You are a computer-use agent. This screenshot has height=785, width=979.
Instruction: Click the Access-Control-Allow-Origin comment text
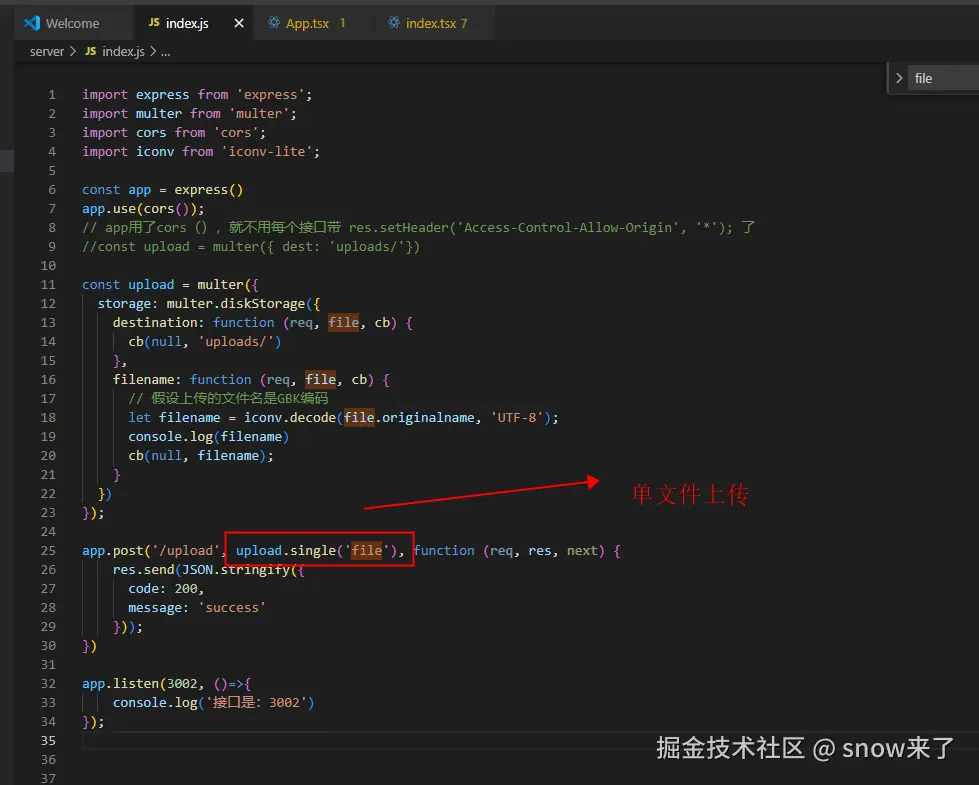pyautogui.click(x=567, y=227)
